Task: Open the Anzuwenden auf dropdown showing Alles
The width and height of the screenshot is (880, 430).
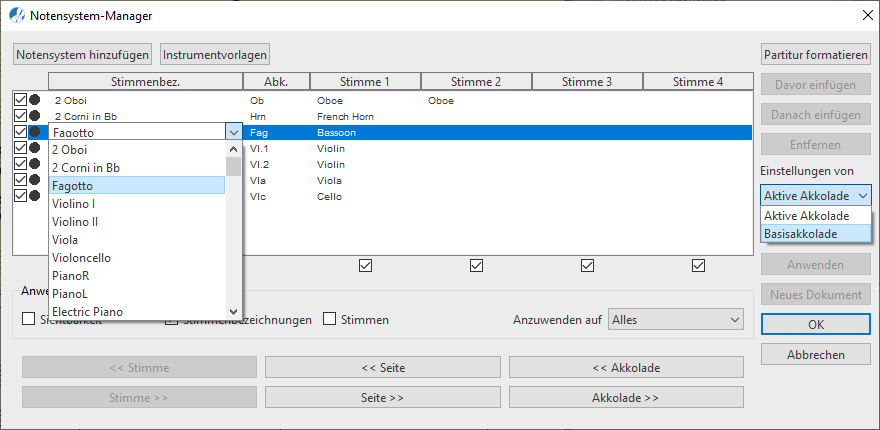Action: coord(676,320)
